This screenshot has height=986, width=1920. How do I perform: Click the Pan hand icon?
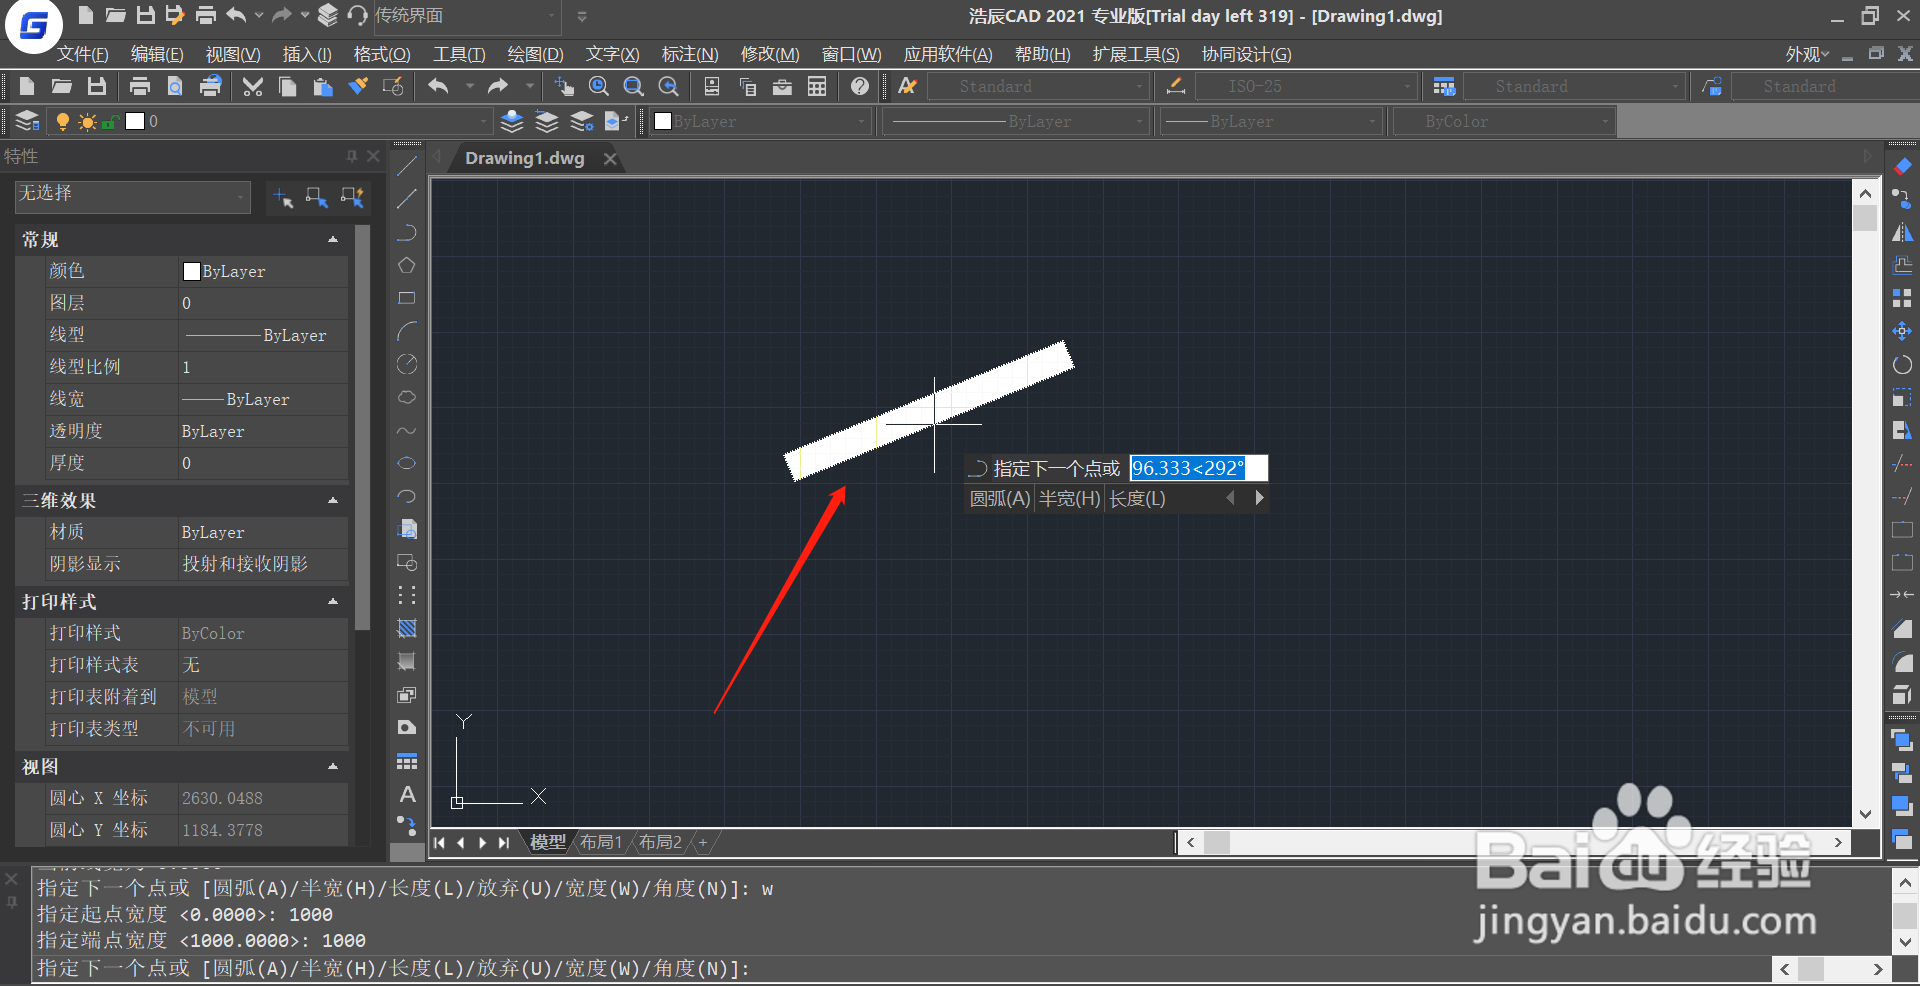[x=564, y=87]
